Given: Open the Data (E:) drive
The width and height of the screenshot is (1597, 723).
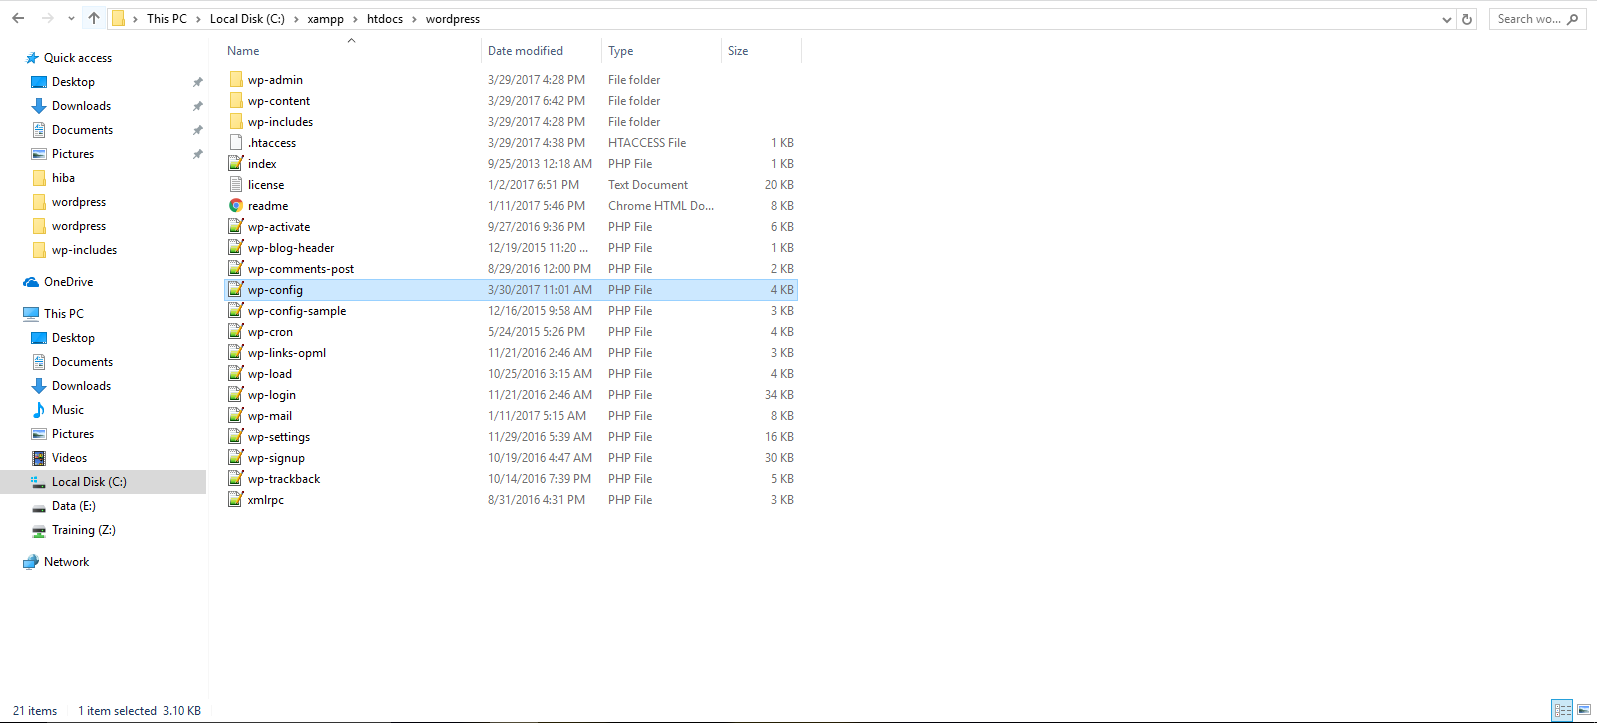Looking at the screenshot, I should coord(73,506).
